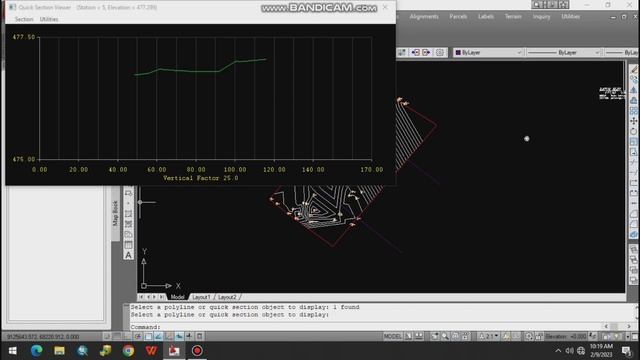Open Bandicam recorder from the taskbar
Screen dimensions: 640x360
point(197,351)
